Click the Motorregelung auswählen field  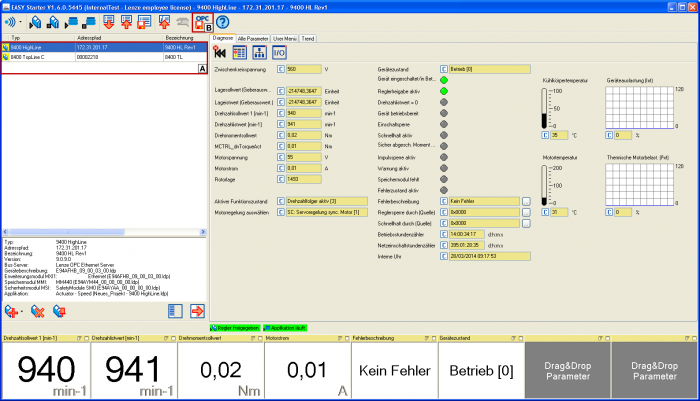pos(327,213)
